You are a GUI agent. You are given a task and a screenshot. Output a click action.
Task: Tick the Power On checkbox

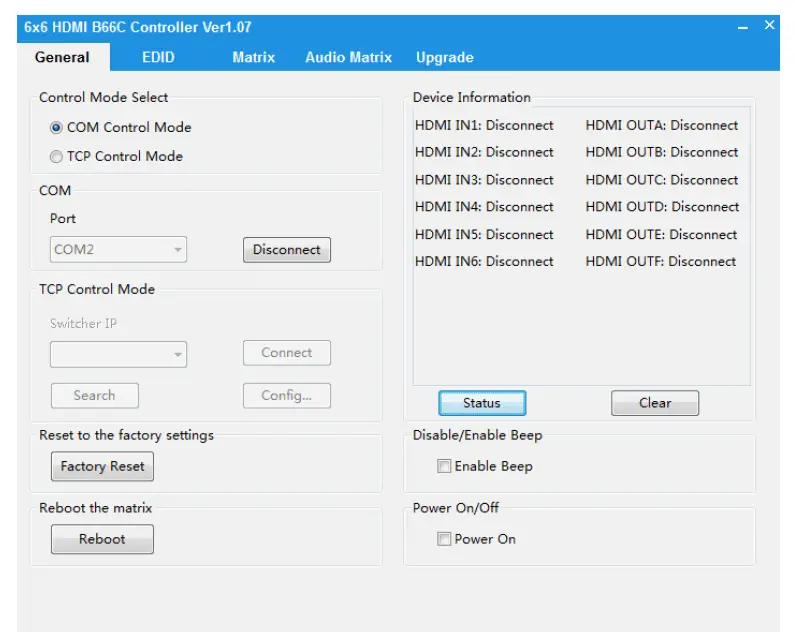coord(444,539)
